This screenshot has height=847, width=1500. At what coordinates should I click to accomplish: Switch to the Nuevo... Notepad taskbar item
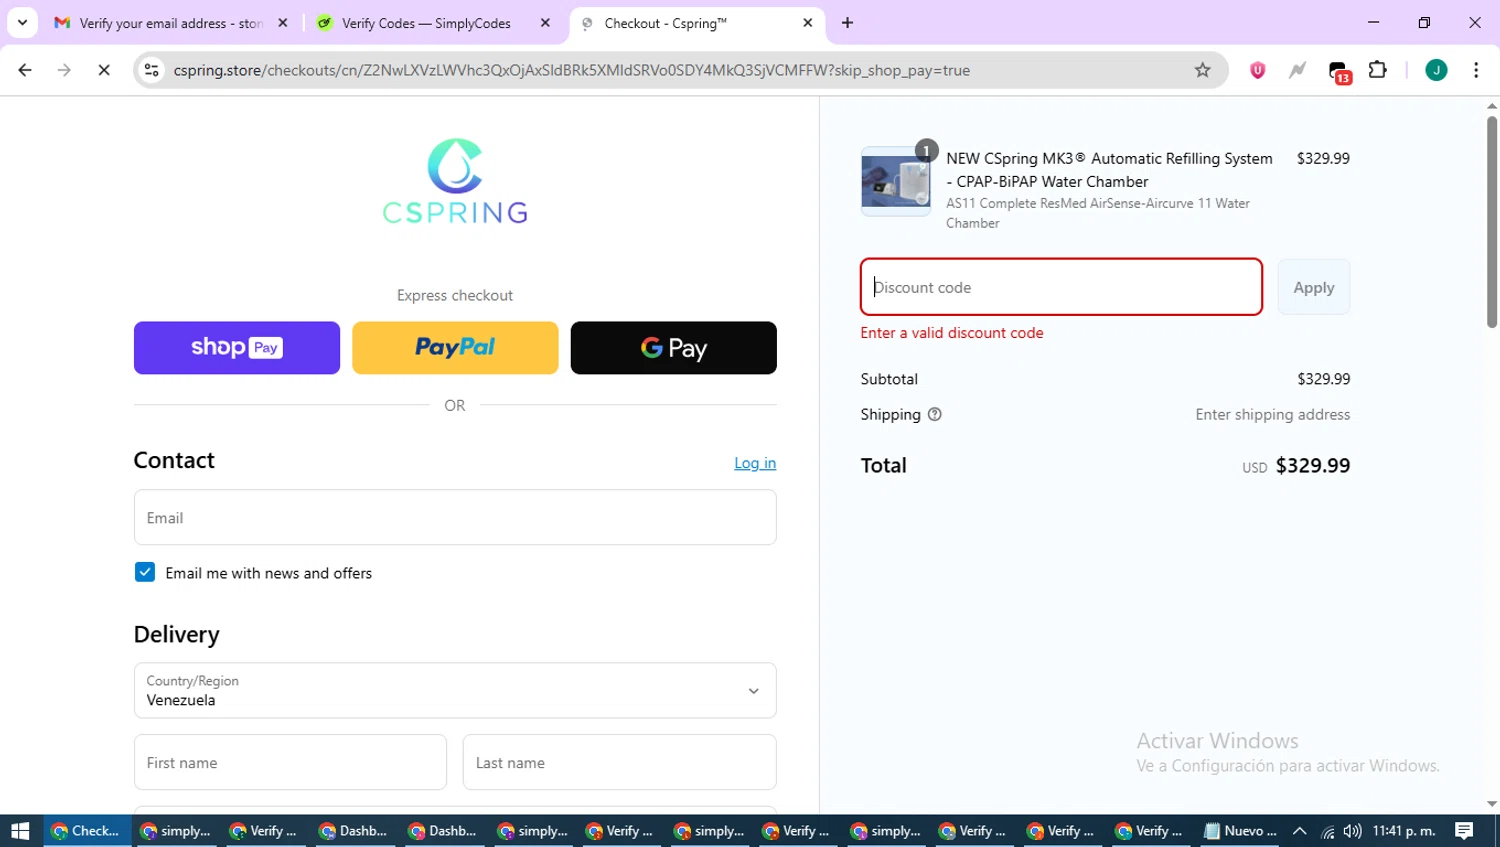(x=1240, y=830)
